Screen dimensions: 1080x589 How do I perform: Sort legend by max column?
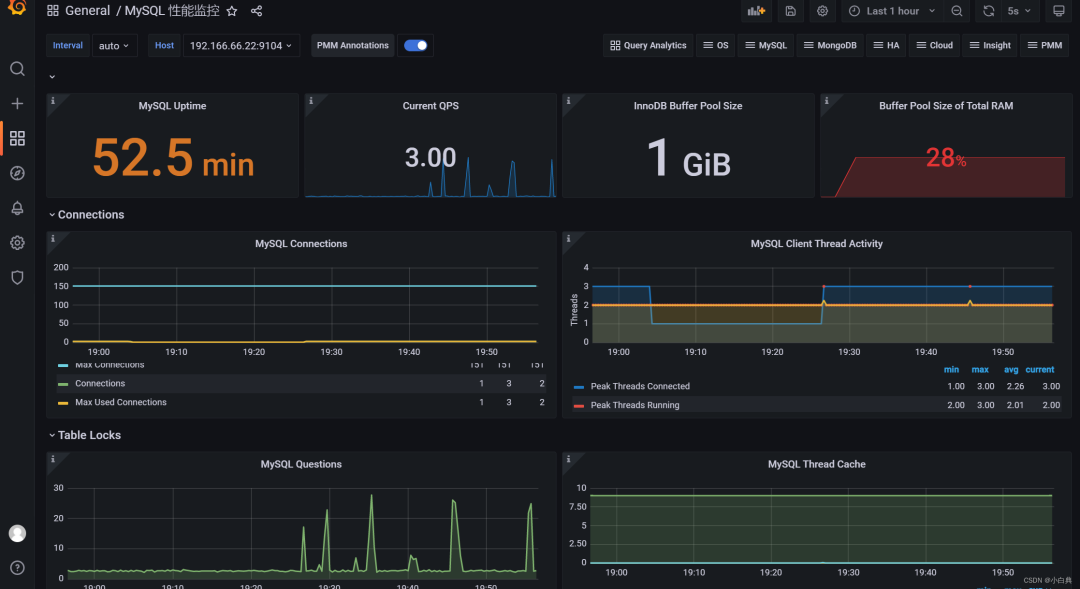980,370
